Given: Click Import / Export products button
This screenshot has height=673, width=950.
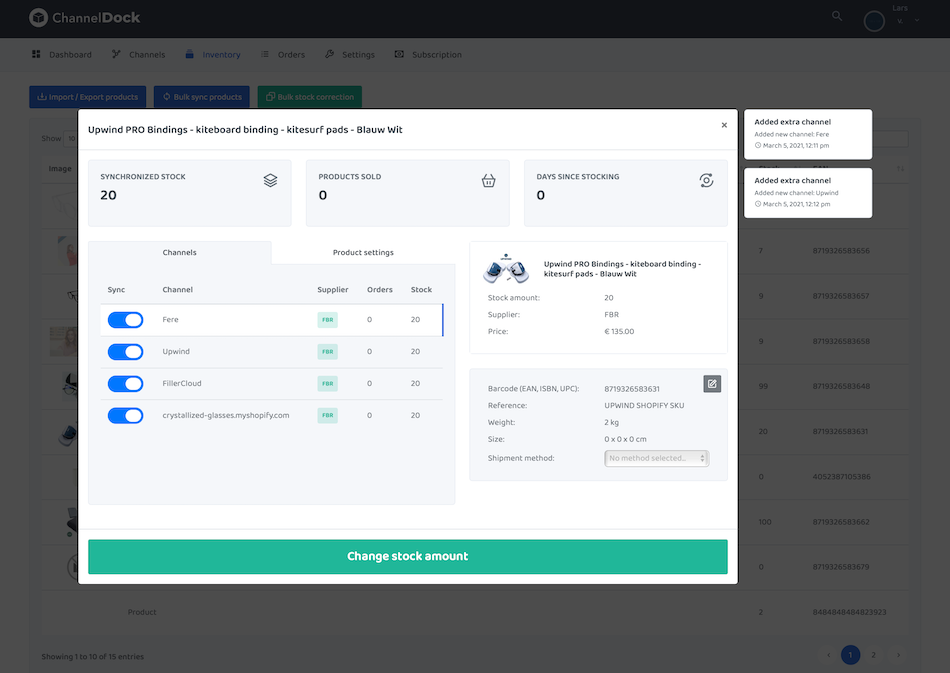Looking at the screenshot, I should point(88,97).
